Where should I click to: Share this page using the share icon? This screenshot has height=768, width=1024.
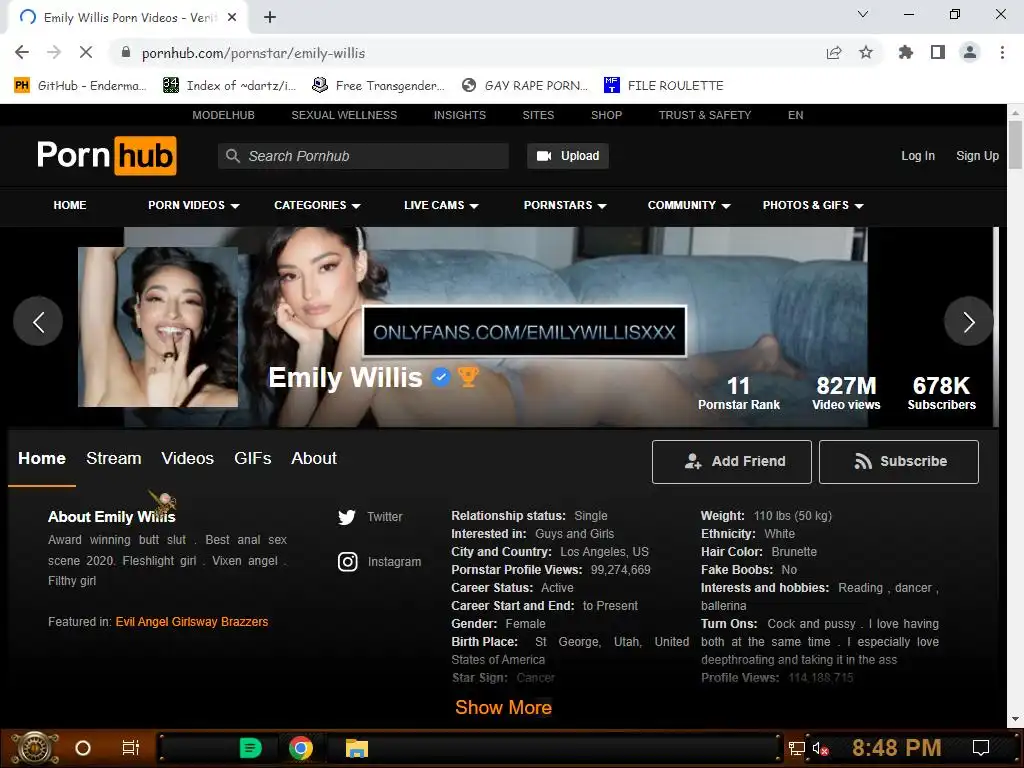click(834, 52)
